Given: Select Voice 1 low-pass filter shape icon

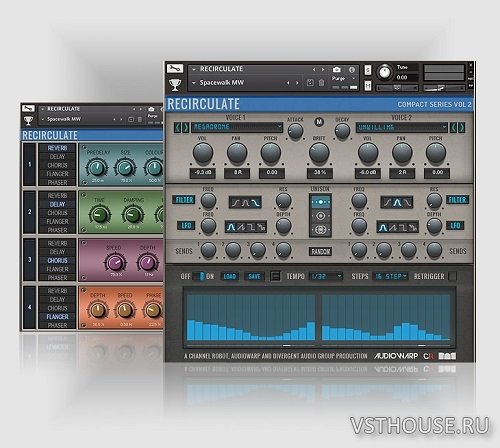Looking at the screenshot, I should tap(255, 202).
